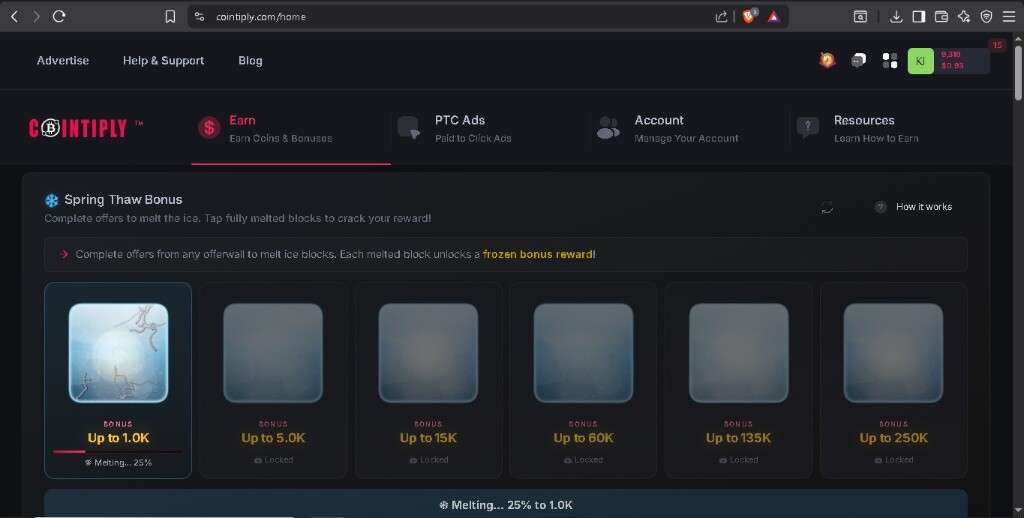The height and width of the screenshot is (518, 1024).
Task: Toggle the browser sidebar panel
Action: [x=918, y=16]
